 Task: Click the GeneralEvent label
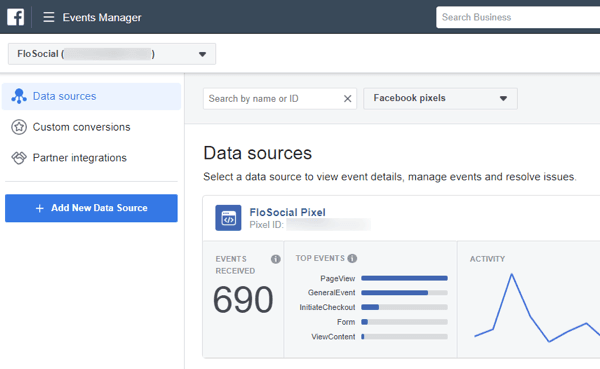pyautogui.click(x=331, y=293)
